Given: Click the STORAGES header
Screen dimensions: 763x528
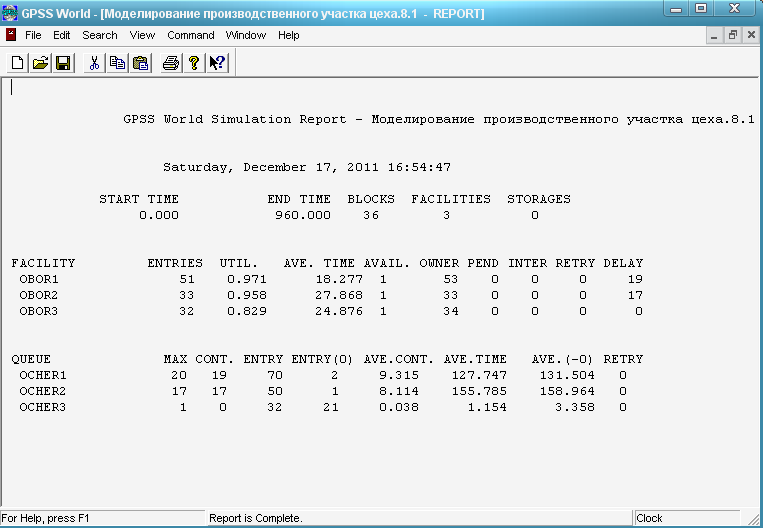Looking at the screenshot, I should tap(539, 199).
